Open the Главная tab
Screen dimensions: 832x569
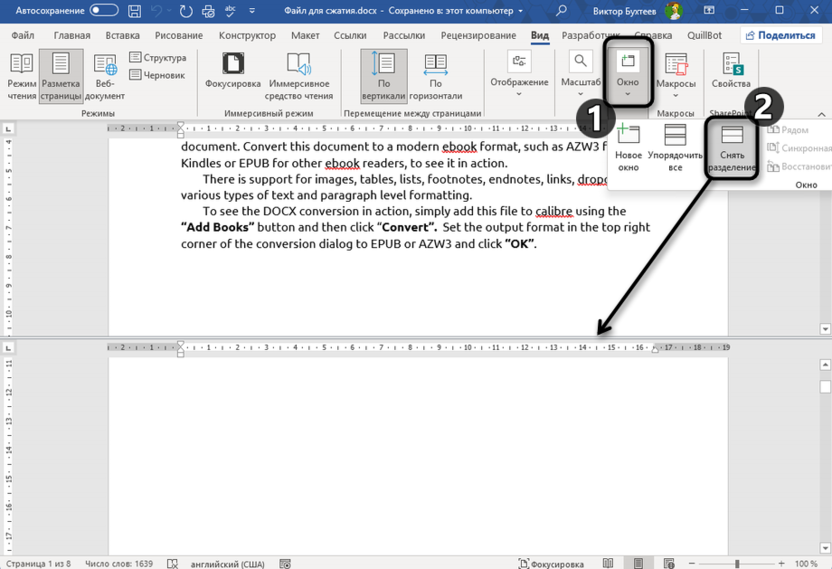click(x=71, y=36)
